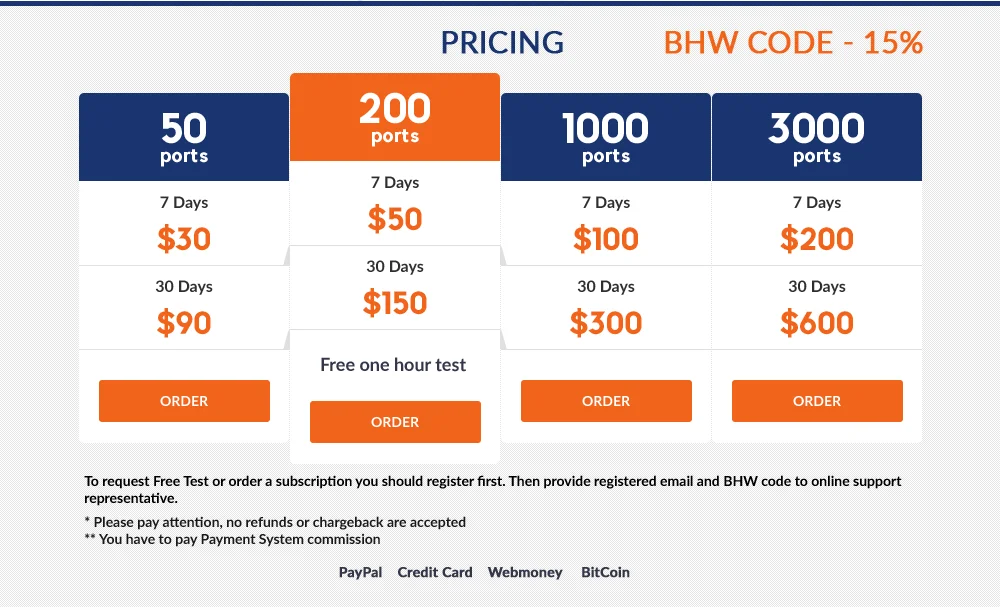Select the $300 thirty-day price
The width and height of the screenshot is (1000, 607).
pyautogui.click(x=606, y=323)
